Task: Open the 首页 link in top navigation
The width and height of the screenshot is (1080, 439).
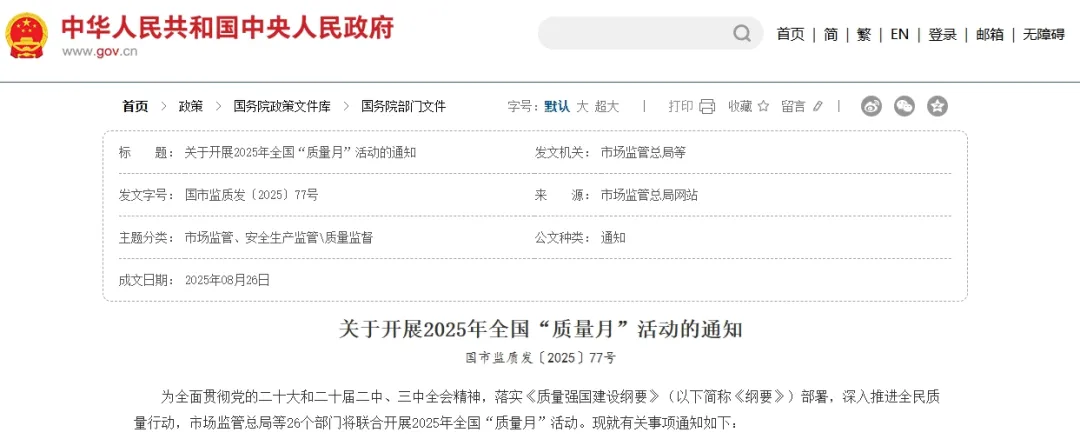Action: pyautogui.click(x=790, y=34)
